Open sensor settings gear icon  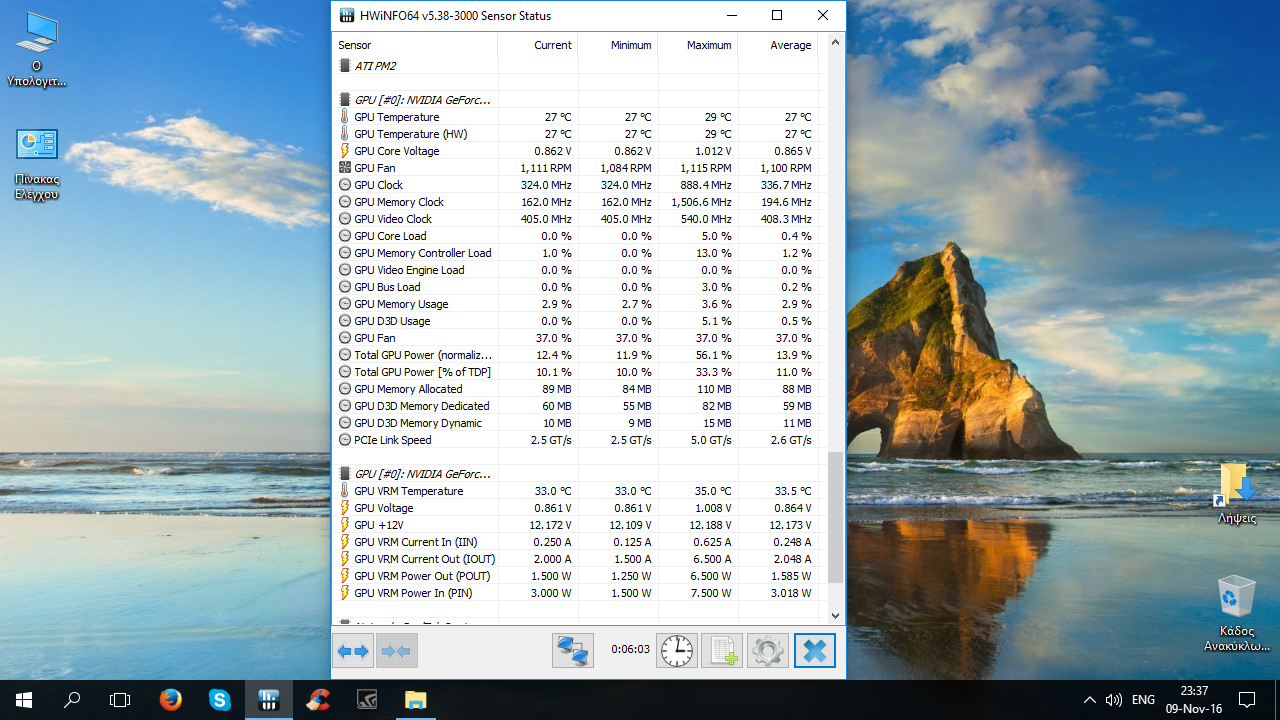tap(768, 651)
